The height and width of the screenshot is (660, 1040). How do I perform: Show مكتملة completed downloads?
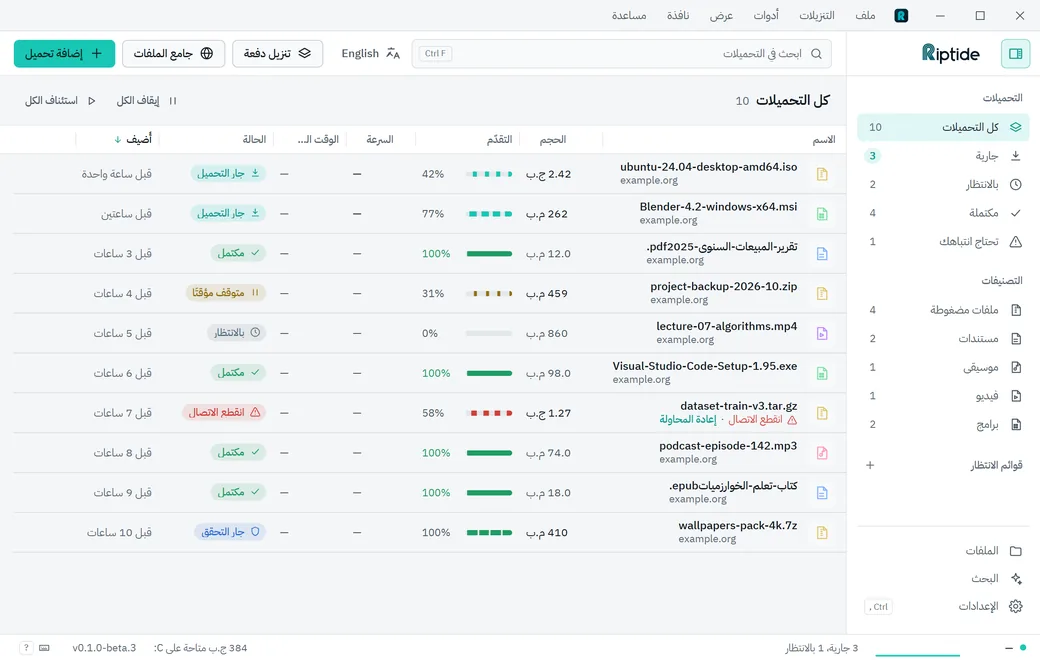pyautogui.click(x=942, y=213)
